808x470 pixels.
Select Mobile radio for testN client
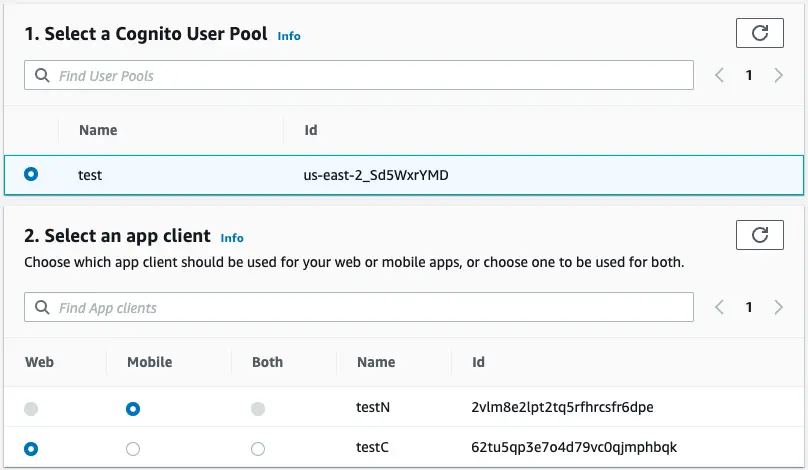coord(133,408)
